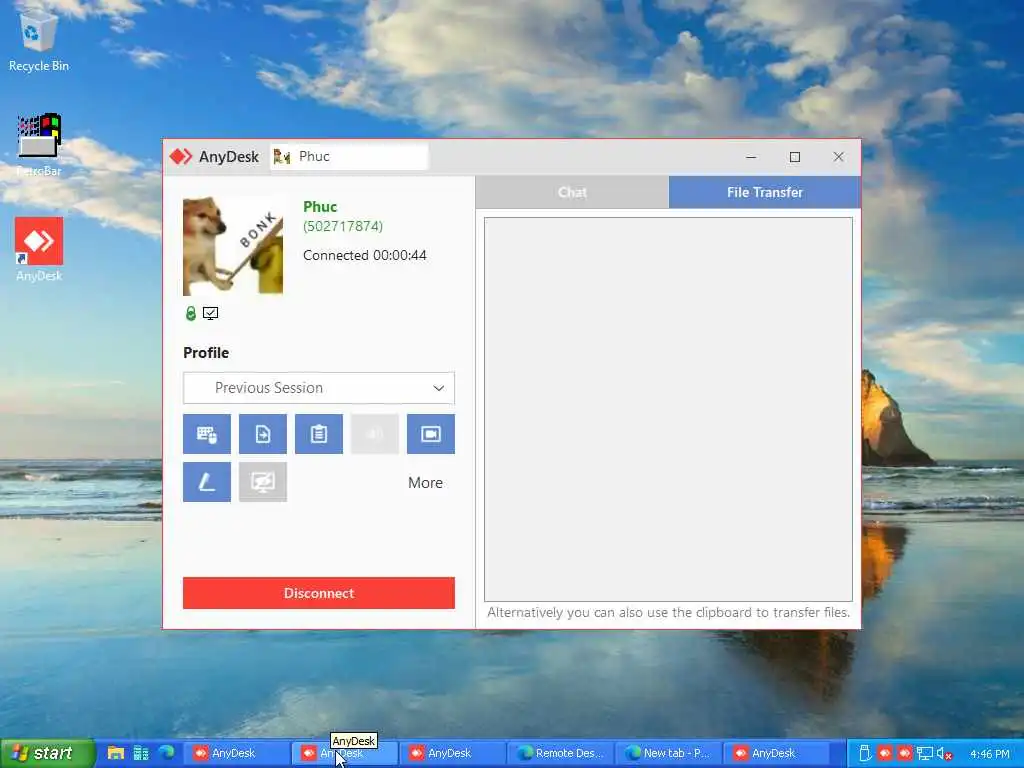Switch to third AnyDesk taskbar button
Viewport: 1024px width, 768px height.
pos(451,753)
